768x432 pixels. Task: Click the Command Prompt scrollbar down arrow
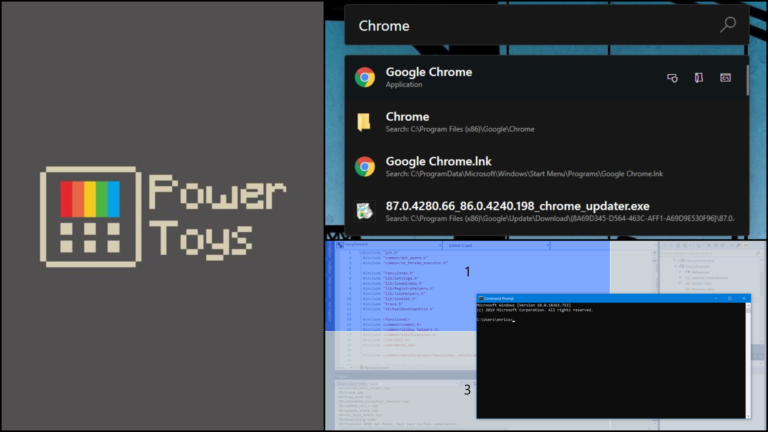[748, 415]
